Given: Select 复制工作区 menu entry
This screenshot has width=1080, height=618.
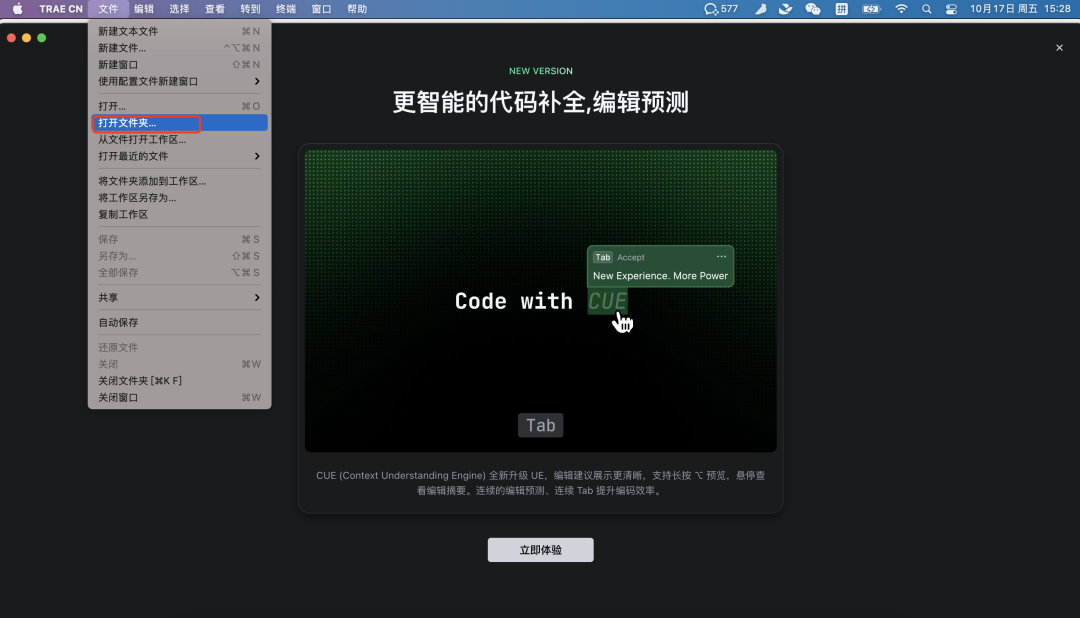Looking at the screenshot, I should 179,214.
